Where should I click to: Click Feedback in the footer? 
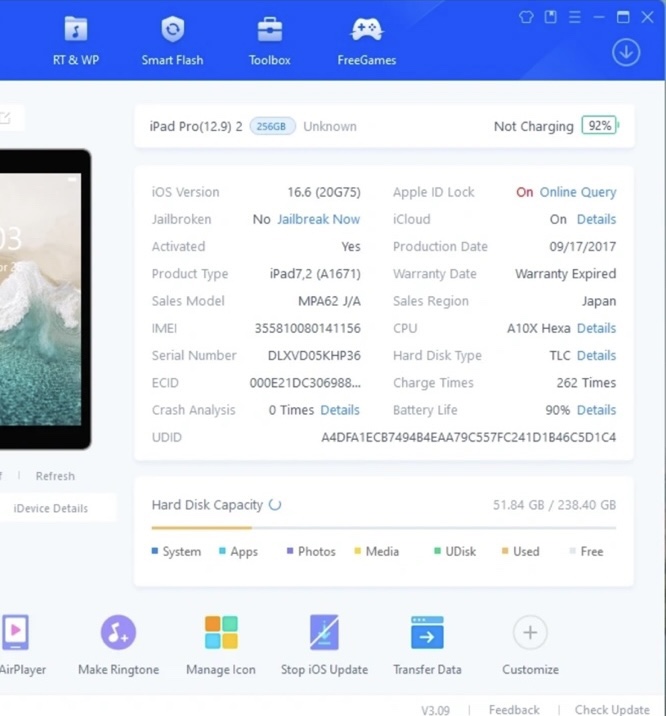514,710
